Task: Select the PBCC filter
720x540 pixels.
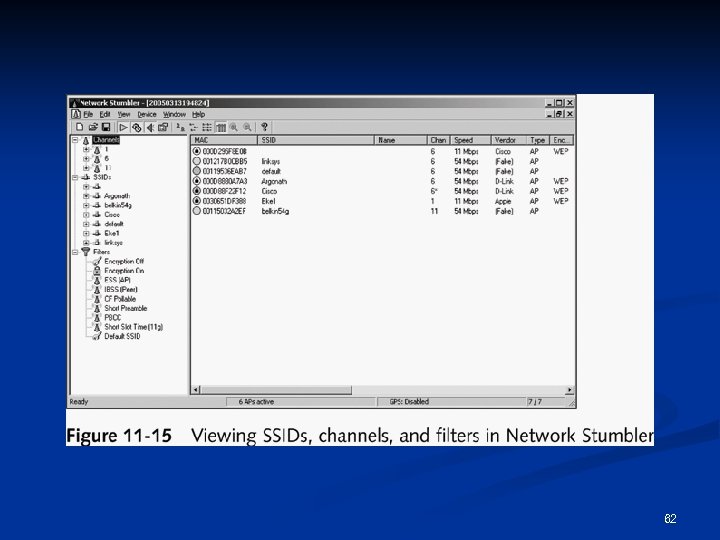Action: [113, 317]
